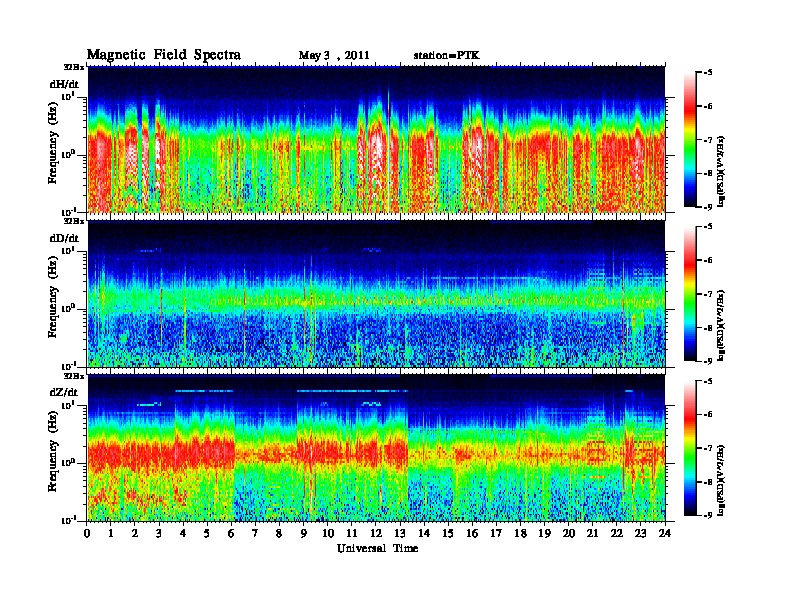Viewport: 792px width, 612px height.
Task: Click the dZ/dt spectrogram plot area
Action: pyautogui.click(x=376, y=448)
